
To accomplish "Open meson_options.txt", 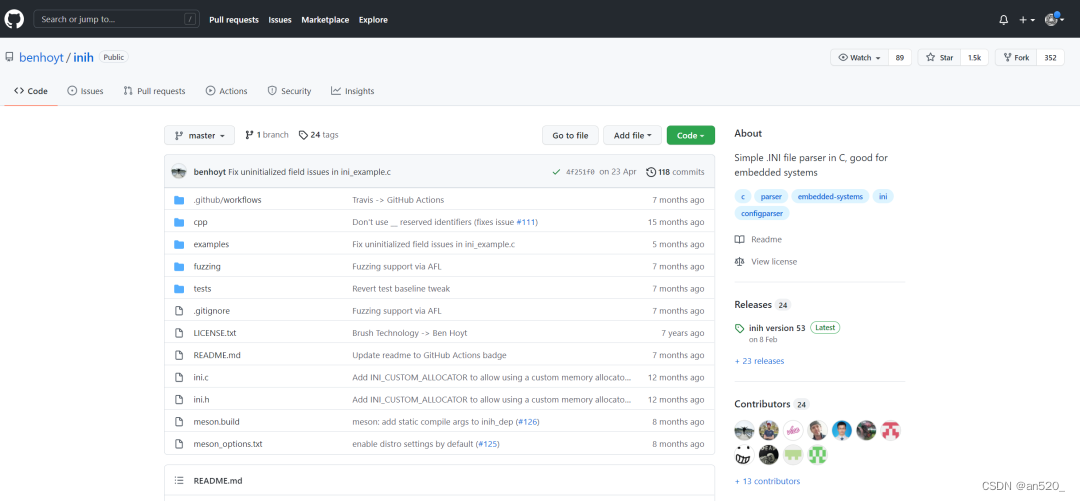I will pos(228,444).
